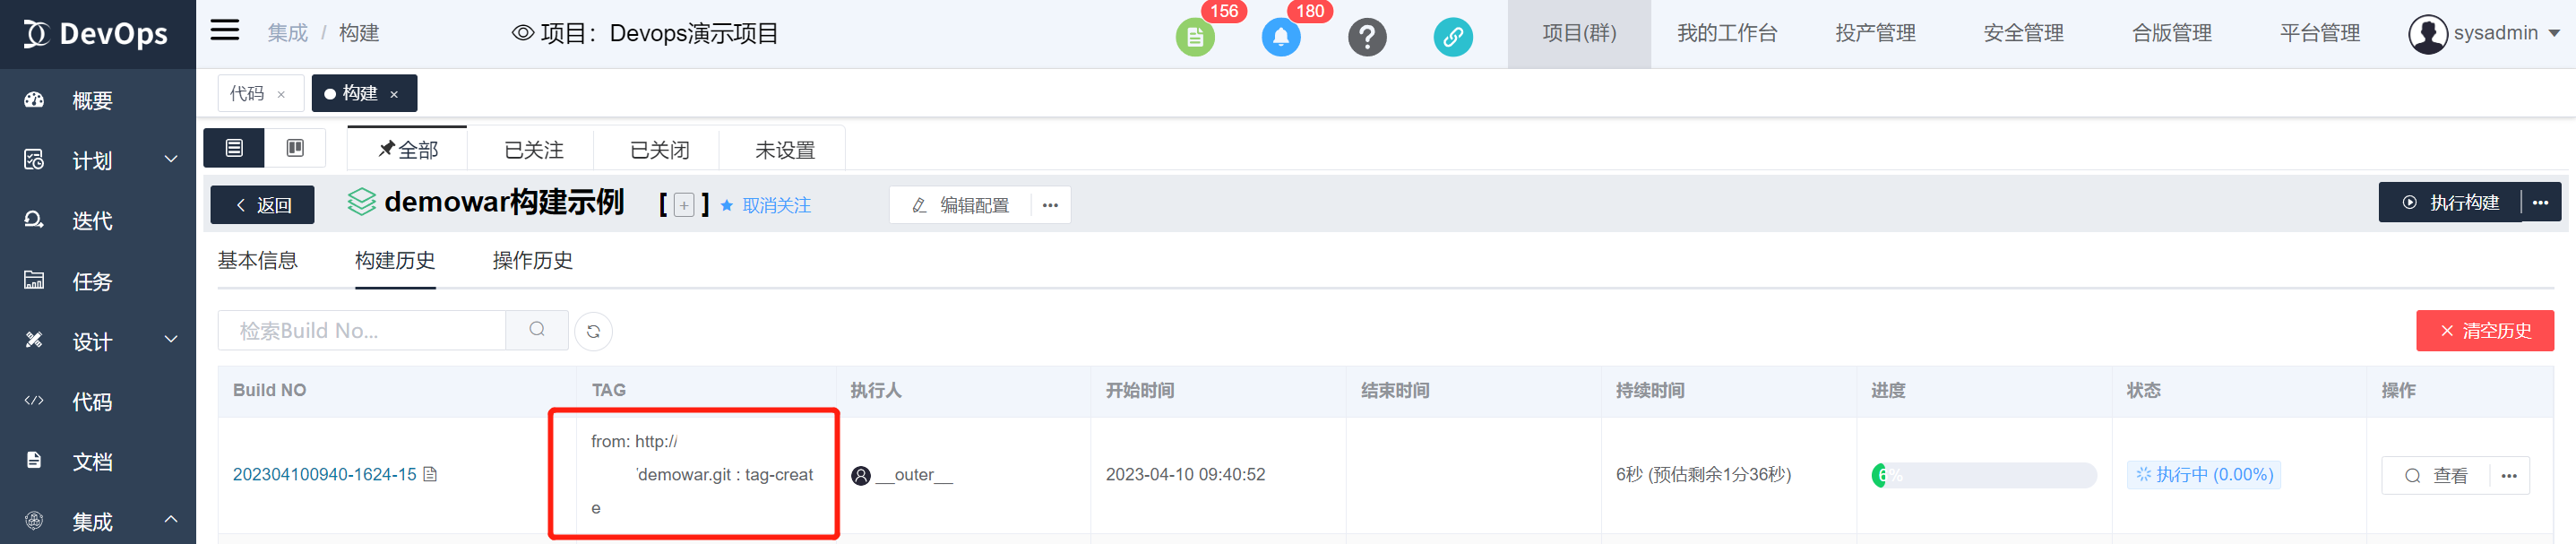Screen dimensions: 2576x544
Task: Open blue bell notifications with 180
Action: [x=1281, y=37]
